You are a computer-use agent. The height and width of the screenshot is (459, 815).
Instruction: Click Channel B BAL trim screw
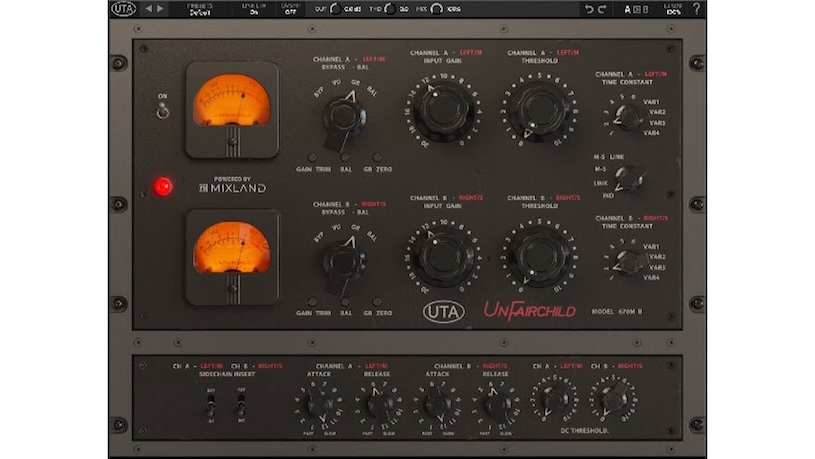pos(345,302)
